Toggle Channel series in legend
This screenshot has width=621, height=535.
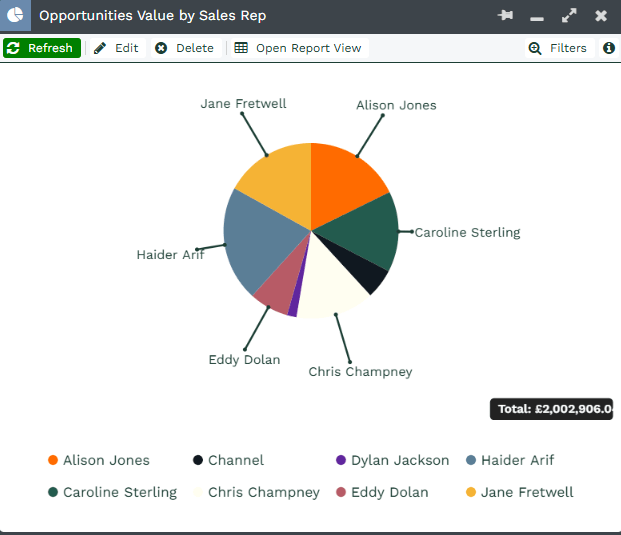[x=228, y=460]
